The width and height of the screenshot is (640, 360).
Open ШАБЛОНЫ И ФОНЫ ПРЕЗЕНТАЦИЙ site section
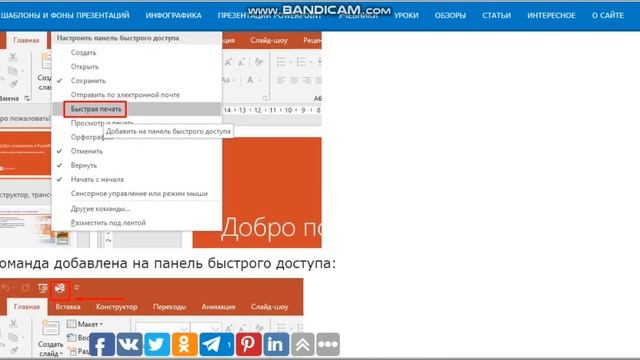click(65, 16)
